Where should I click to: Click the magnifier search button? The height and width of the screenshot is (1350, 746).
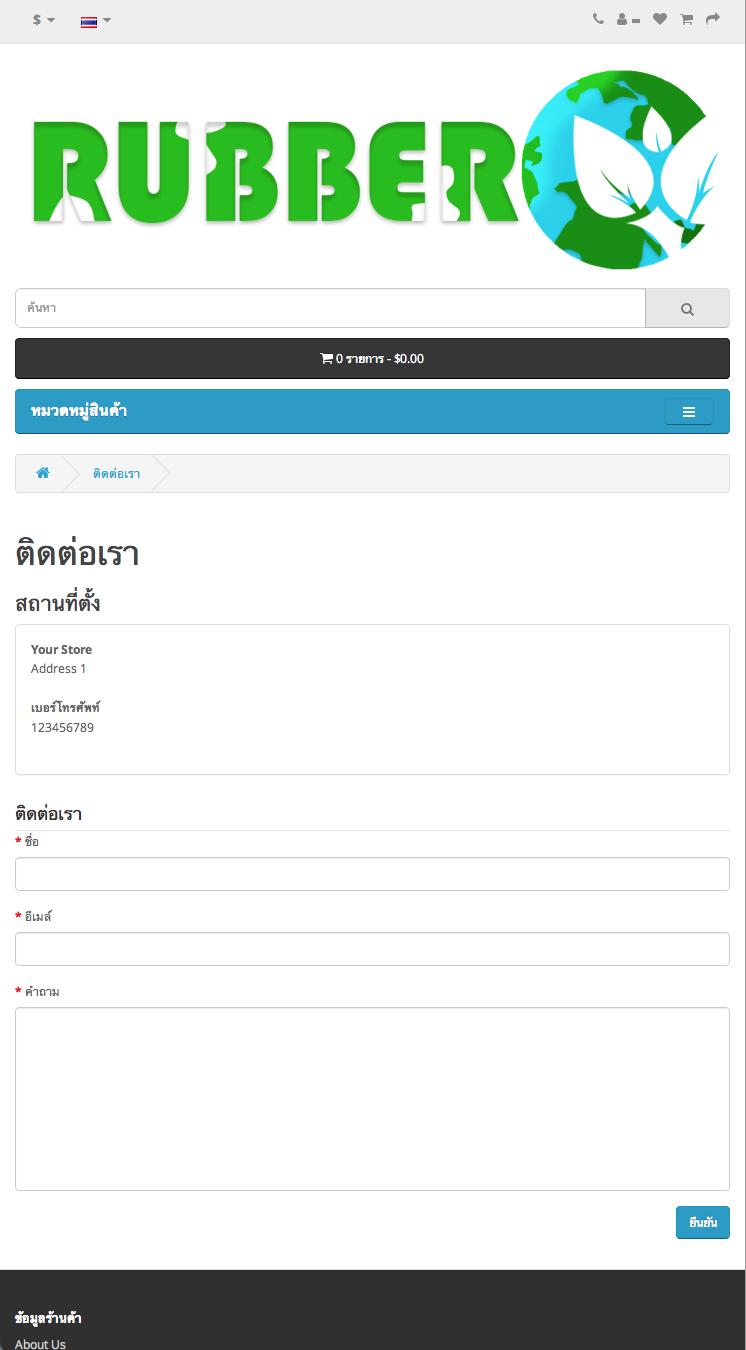click(687, 308)
